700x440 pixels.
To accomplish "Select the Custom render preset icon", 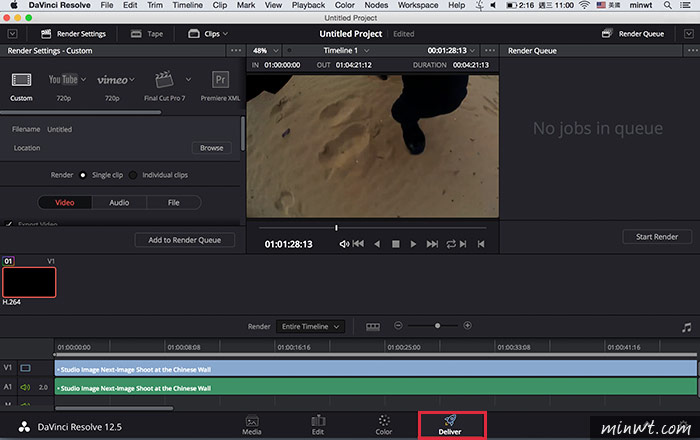I will [x=21, y=80].
